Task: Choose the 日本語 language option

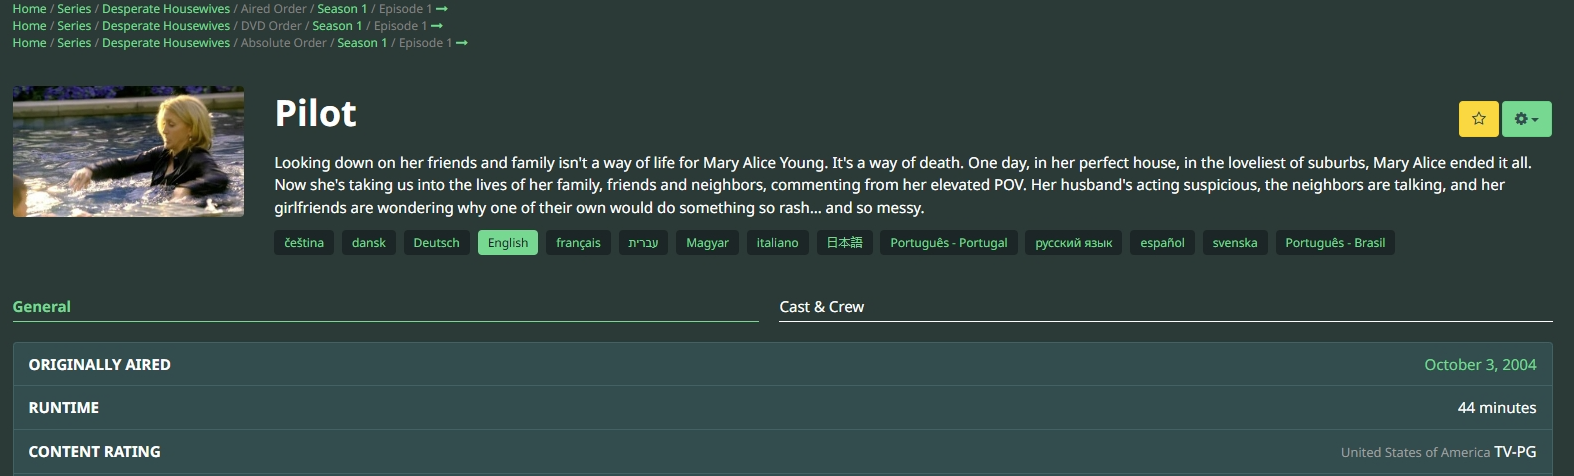Action: [x=844, y=243]
